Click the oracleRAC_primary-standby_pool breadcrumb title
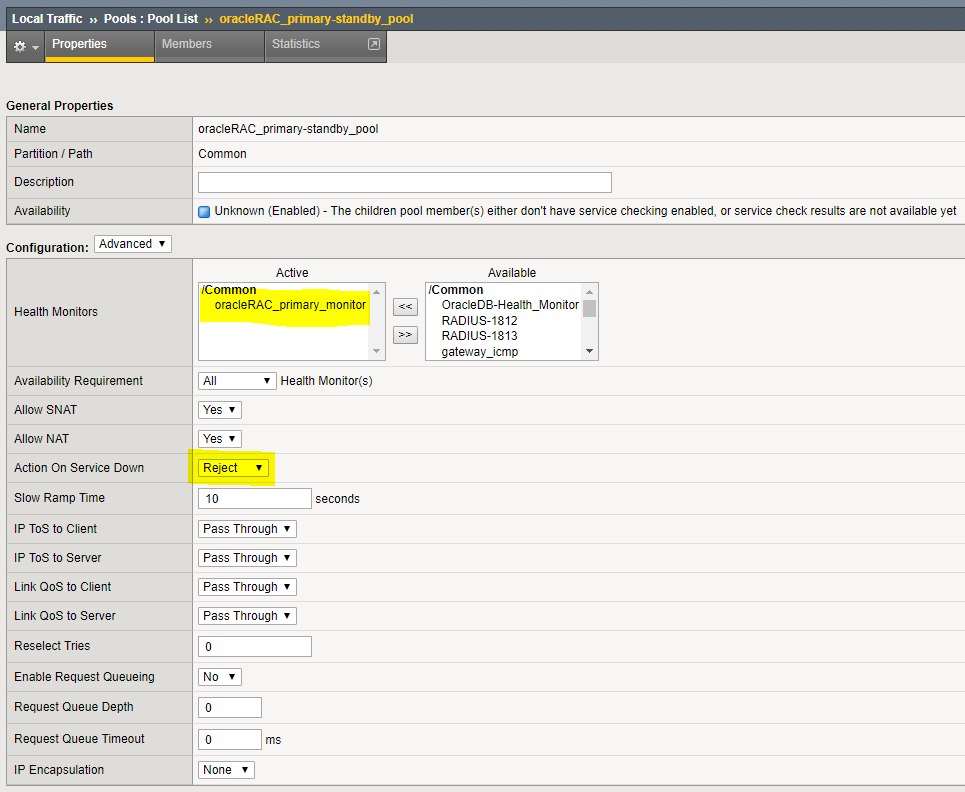This screenshot has width=965, height=792. pos(316,18)
